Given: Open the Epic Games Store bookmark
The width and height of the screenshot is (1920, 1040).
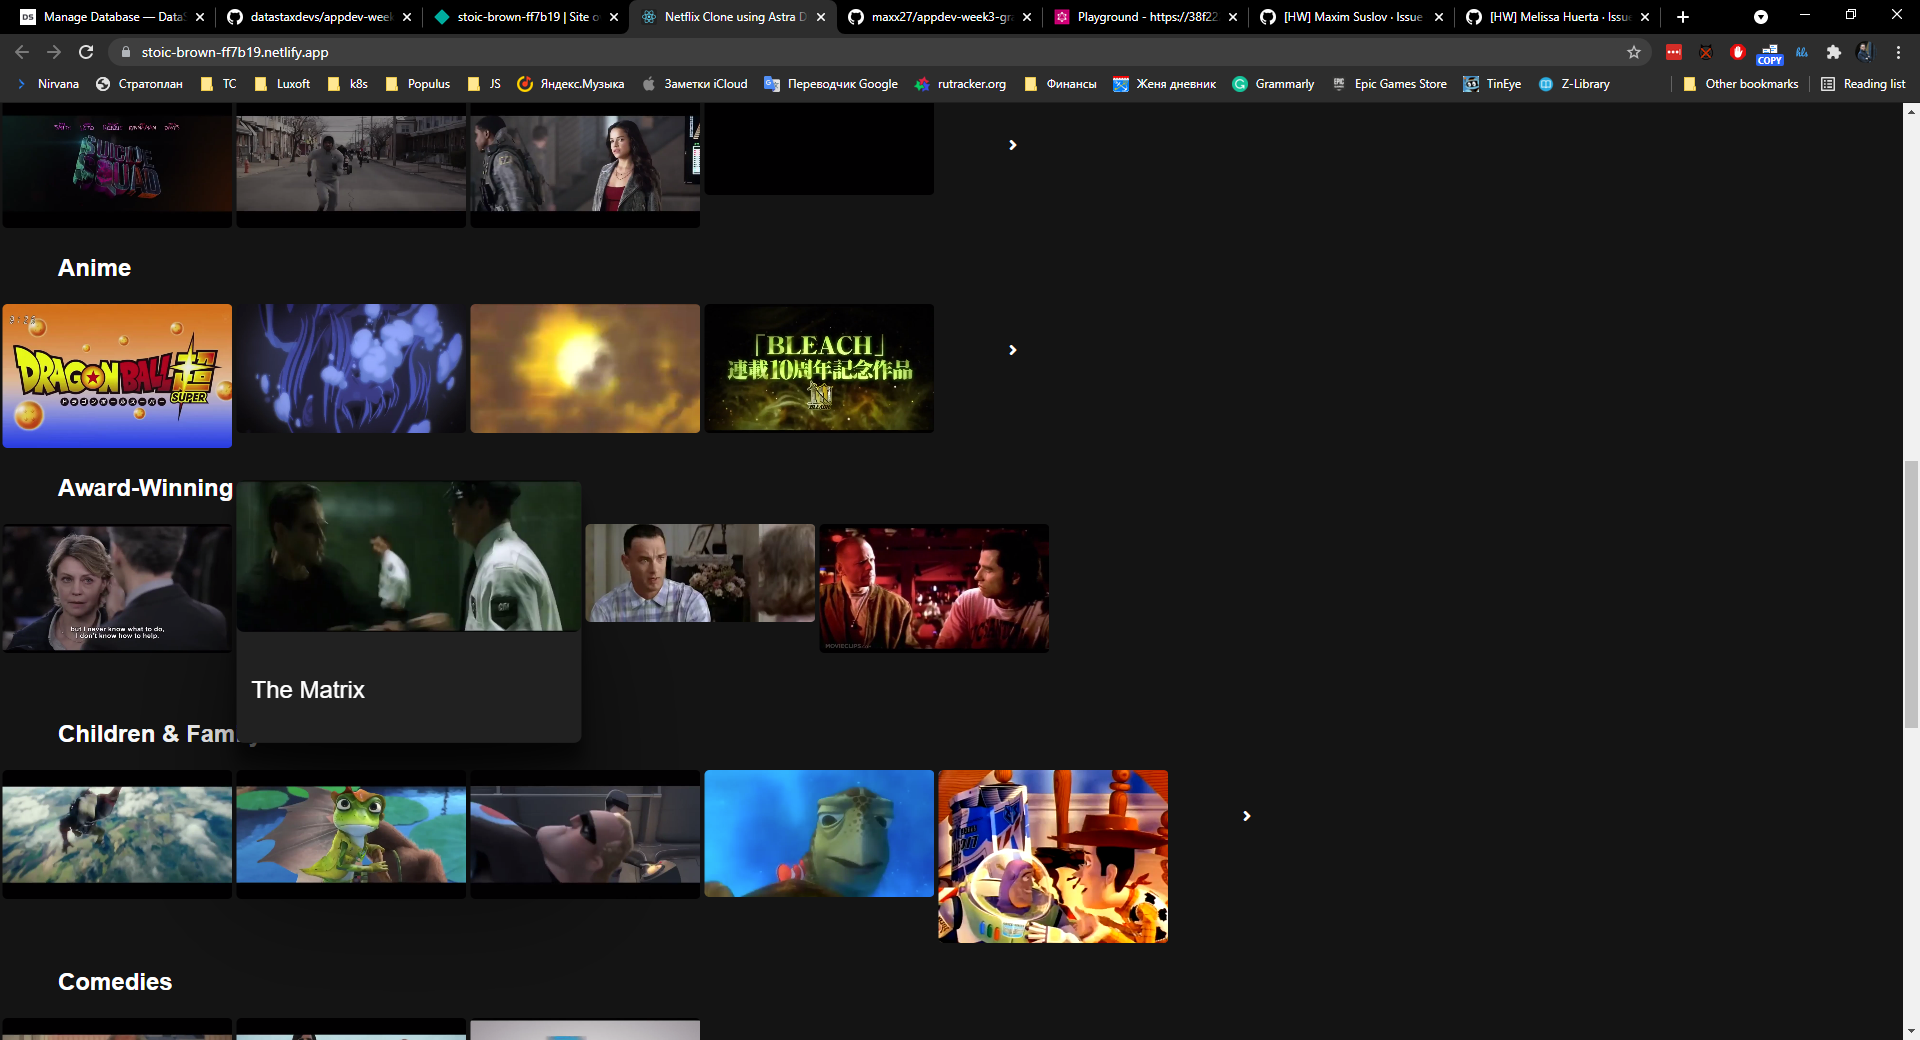Looking at the screenshot, I should point(1390,84).
